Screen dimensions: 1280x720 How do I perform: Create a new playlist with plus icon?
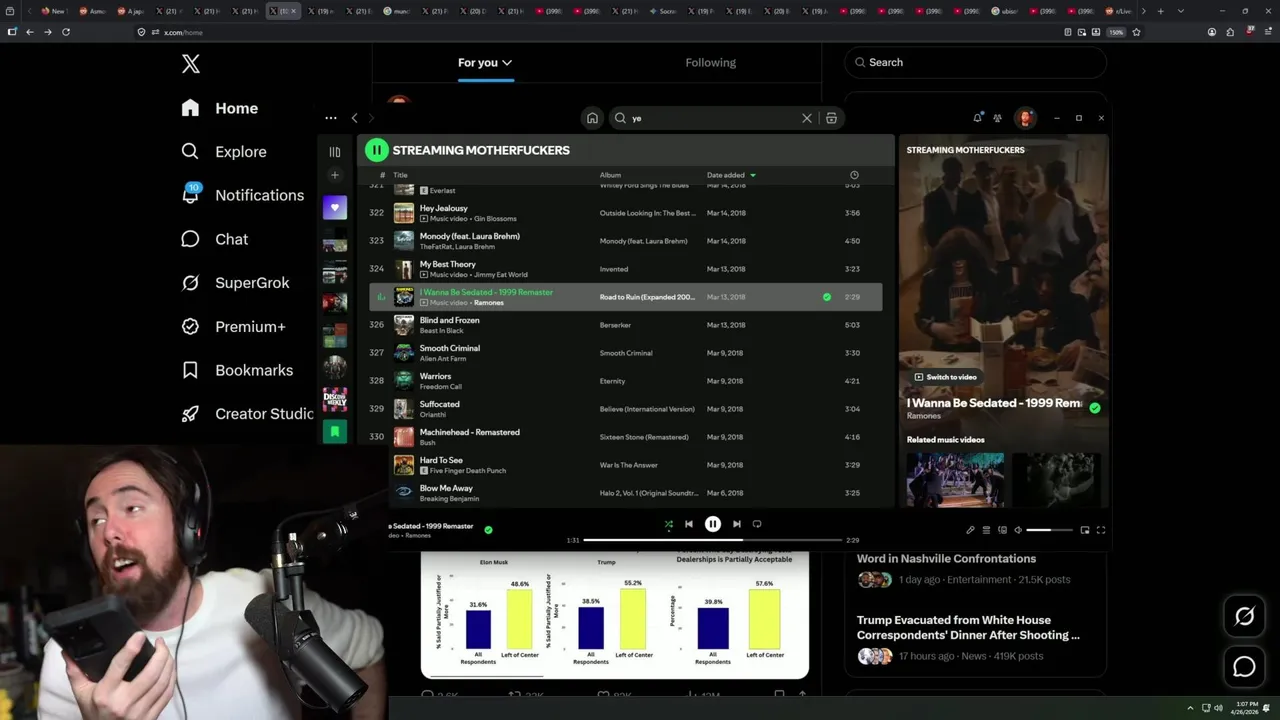tap(335, 175)
